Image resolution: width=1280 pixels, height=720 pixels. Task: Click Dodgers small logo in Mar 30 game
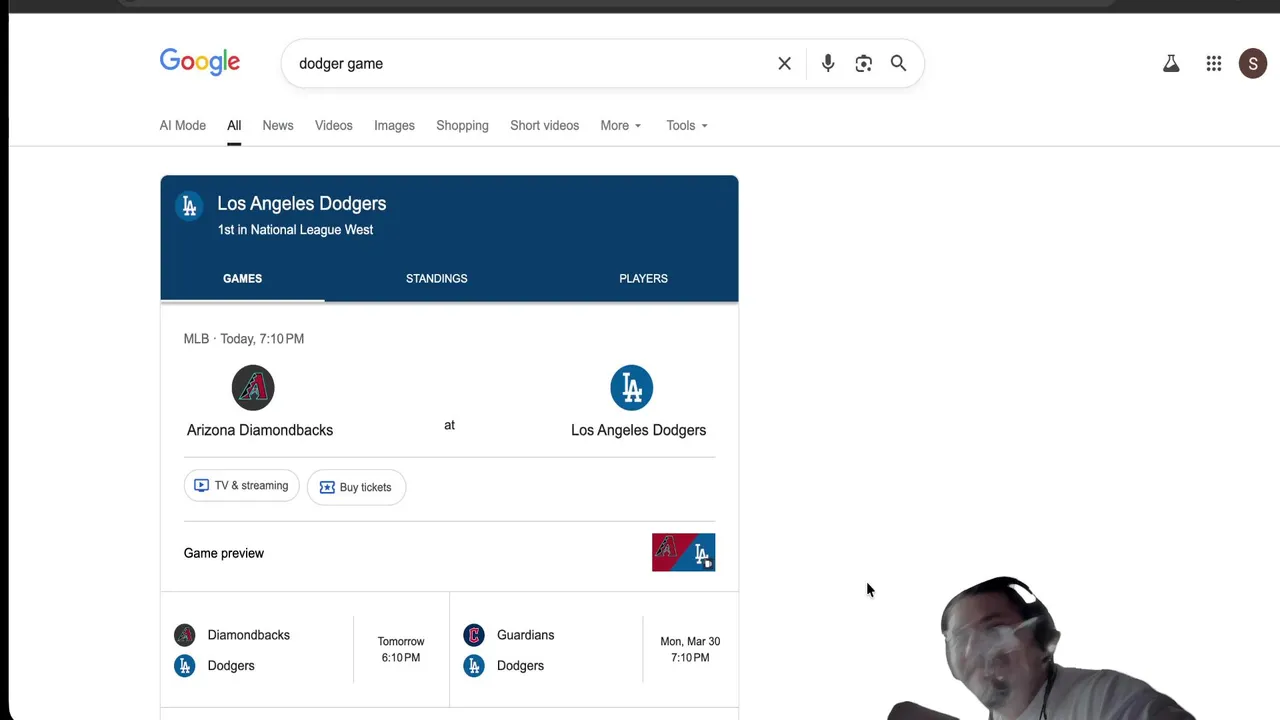click(474, 666)
